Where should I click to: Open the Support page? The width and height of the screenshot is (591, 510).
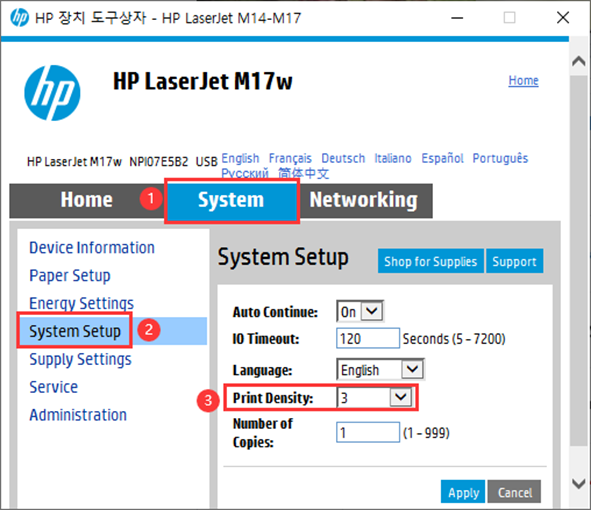[x=514, y=261]
